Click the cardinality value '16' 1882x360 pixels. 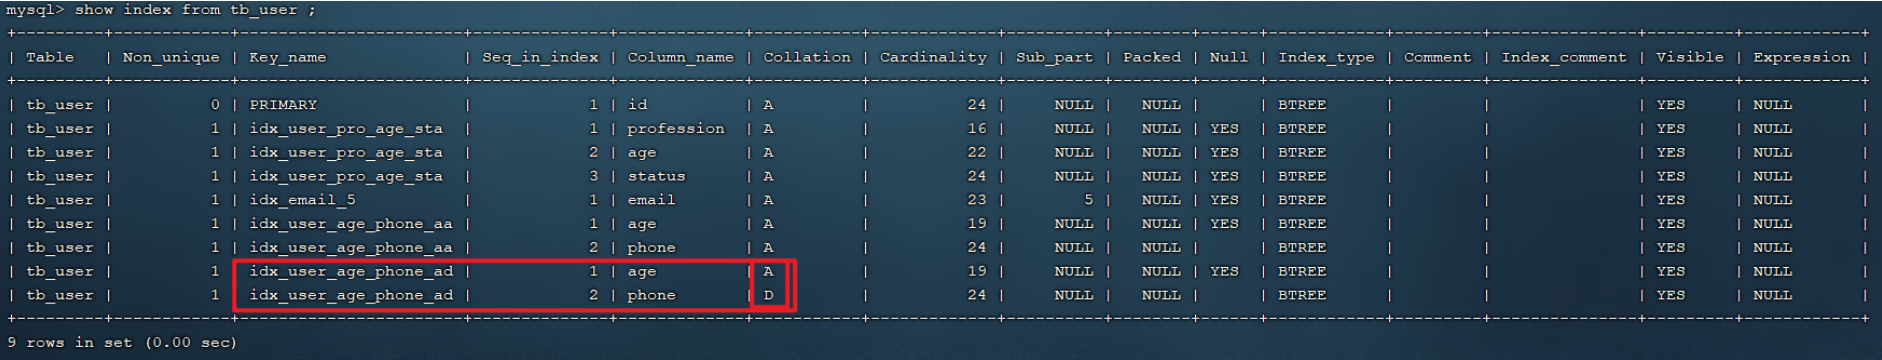click(x=977, y=128)
